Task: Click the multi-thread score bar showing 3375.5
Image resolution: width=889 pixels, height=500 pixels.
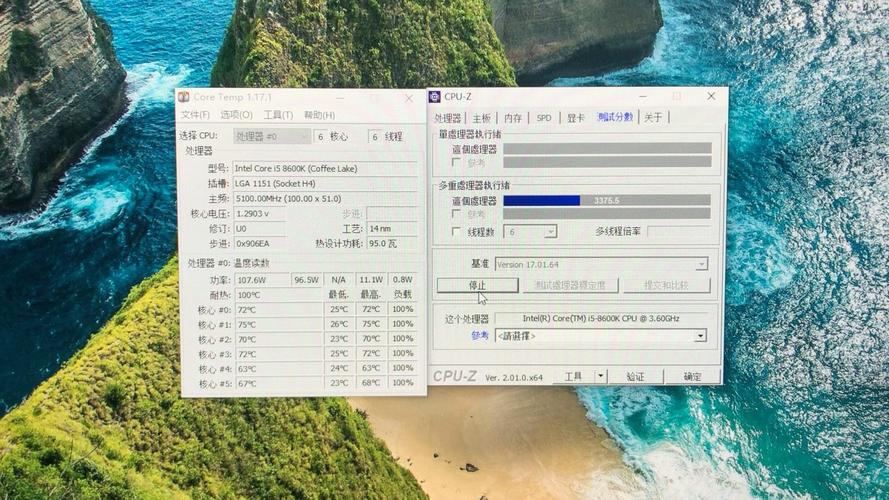Action: point(606,201)
